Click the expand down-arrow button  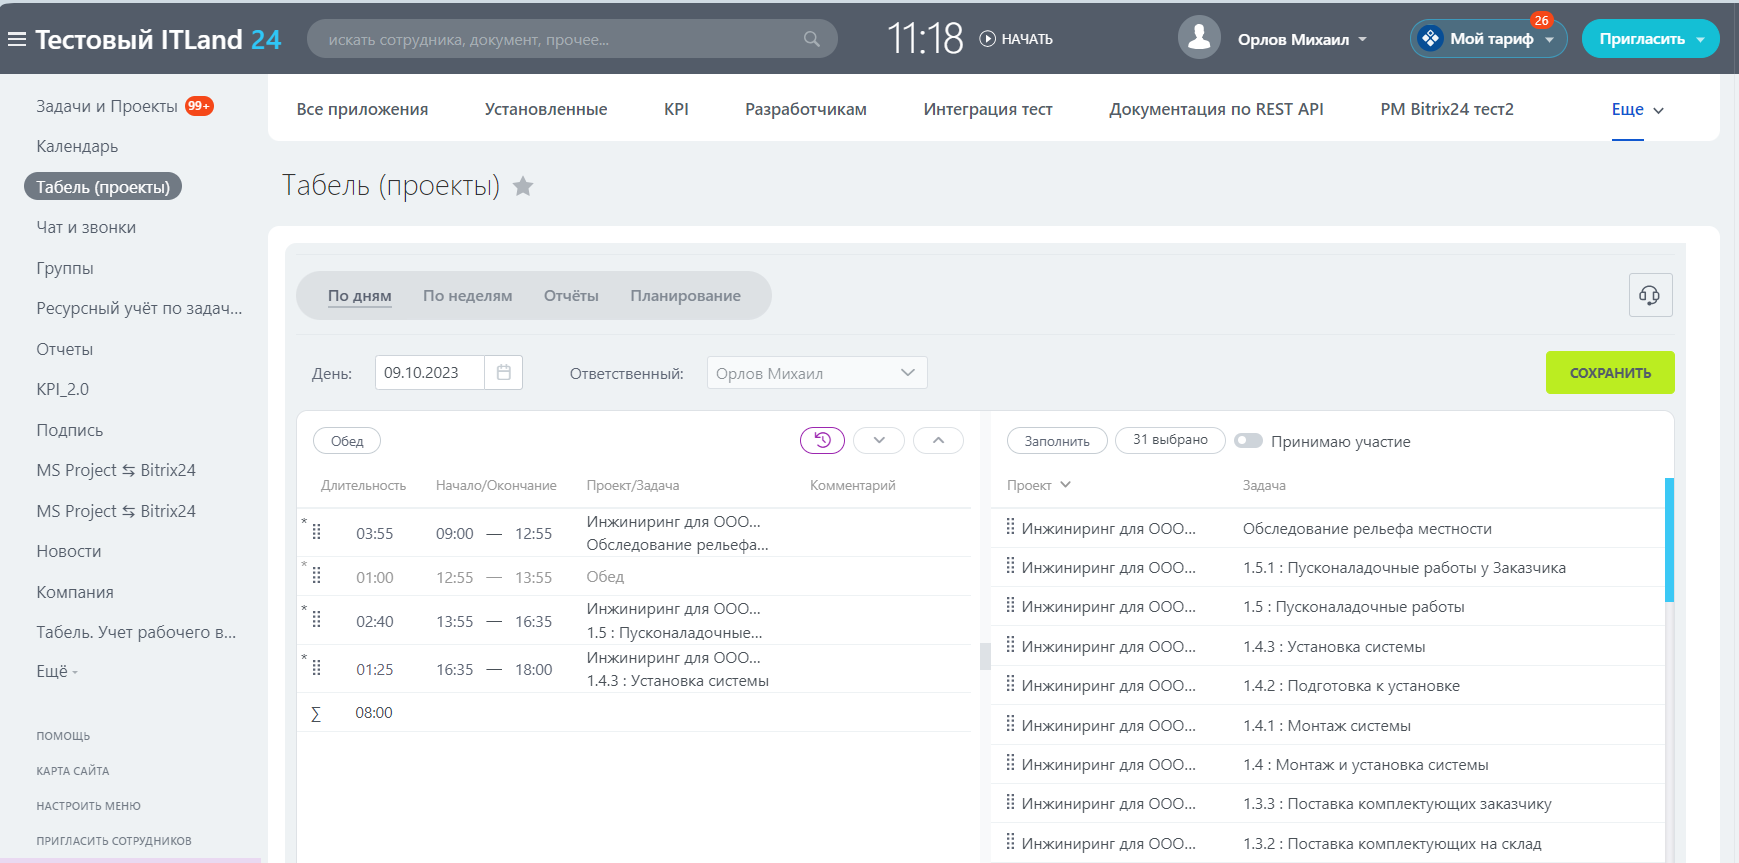(x=879, y=440)
